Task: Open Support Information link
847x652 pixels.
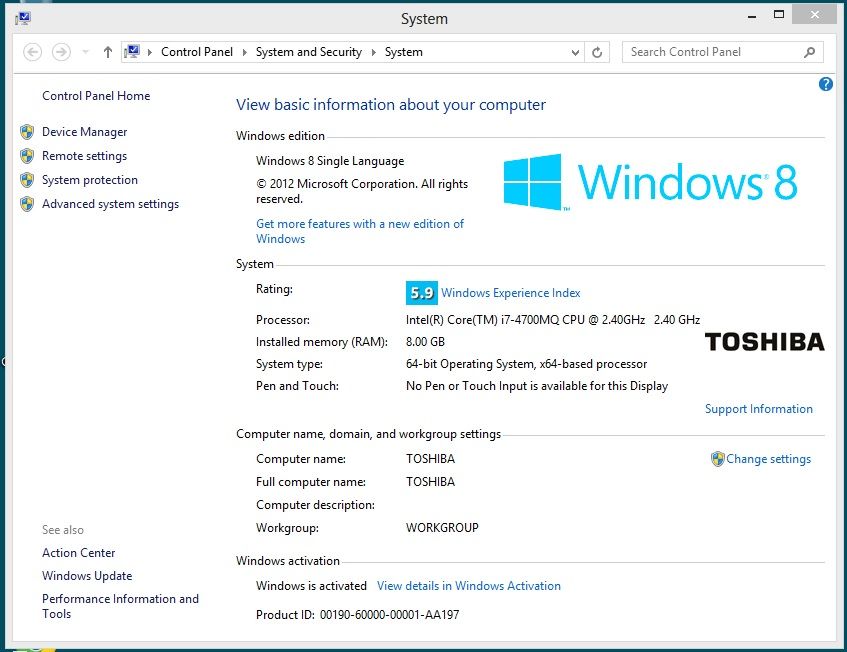Action: coord(758,409)
